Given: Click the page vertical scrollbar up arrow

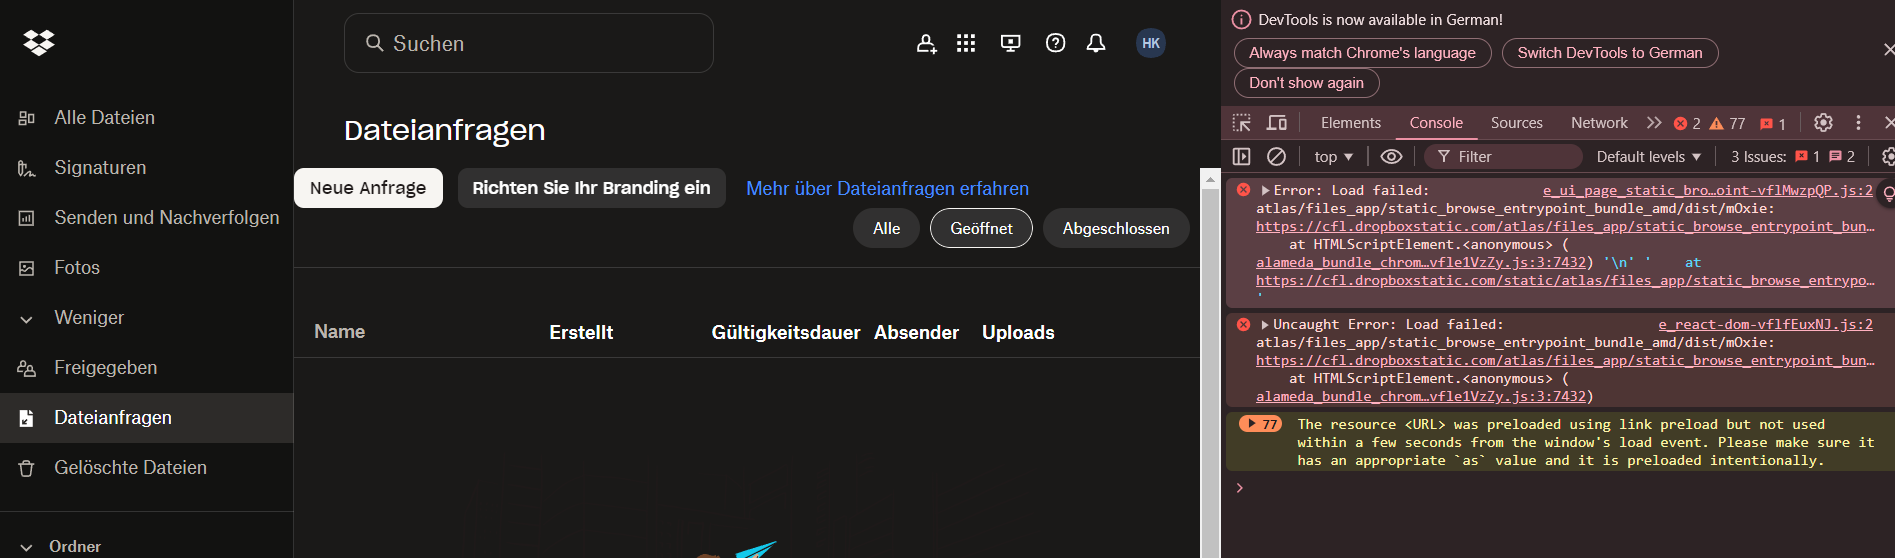Looking at the screenshot, I should click(x=1210, y=178).
